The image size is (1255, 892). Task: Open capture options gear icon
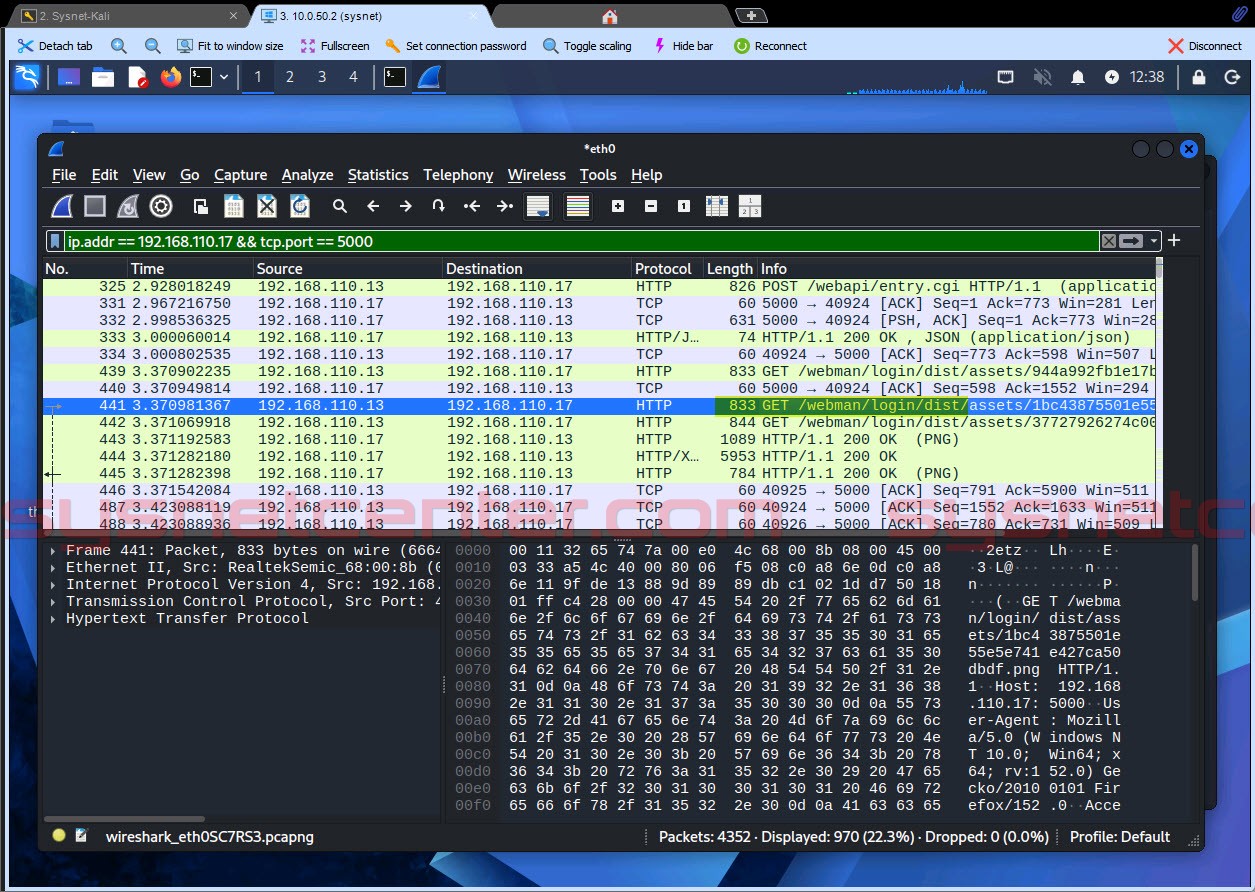pos(161,206)
